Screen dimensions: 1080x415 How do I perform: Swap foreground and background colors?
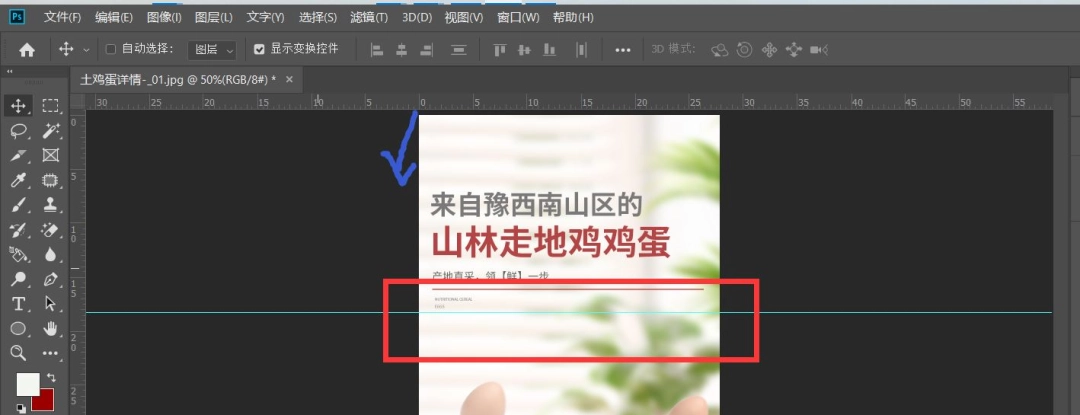coord(50,377)
